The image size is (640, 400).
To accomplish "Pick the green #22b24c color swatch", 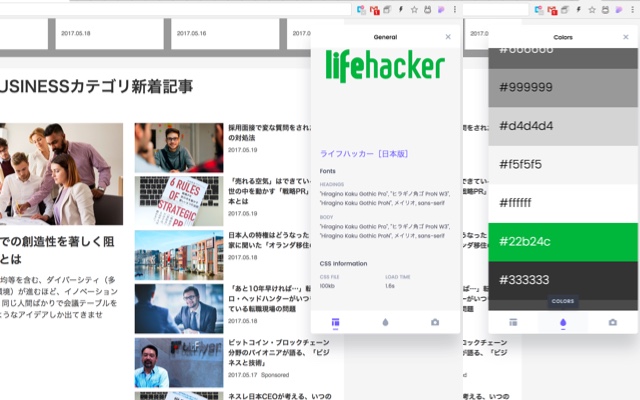I will tap(563, 242).
